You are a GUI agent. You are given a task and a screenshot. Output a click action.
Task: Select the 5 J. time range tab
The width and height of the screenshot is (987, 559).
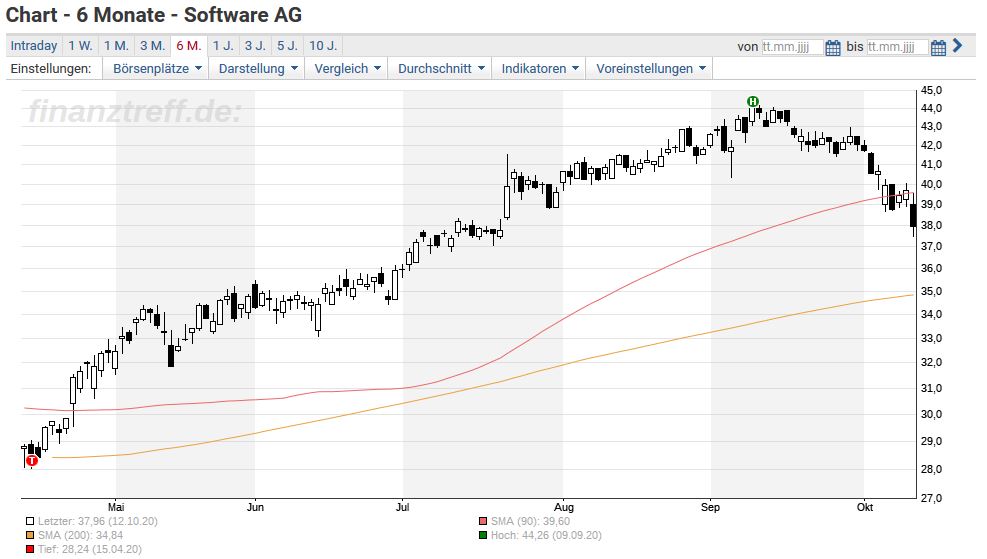287,46
